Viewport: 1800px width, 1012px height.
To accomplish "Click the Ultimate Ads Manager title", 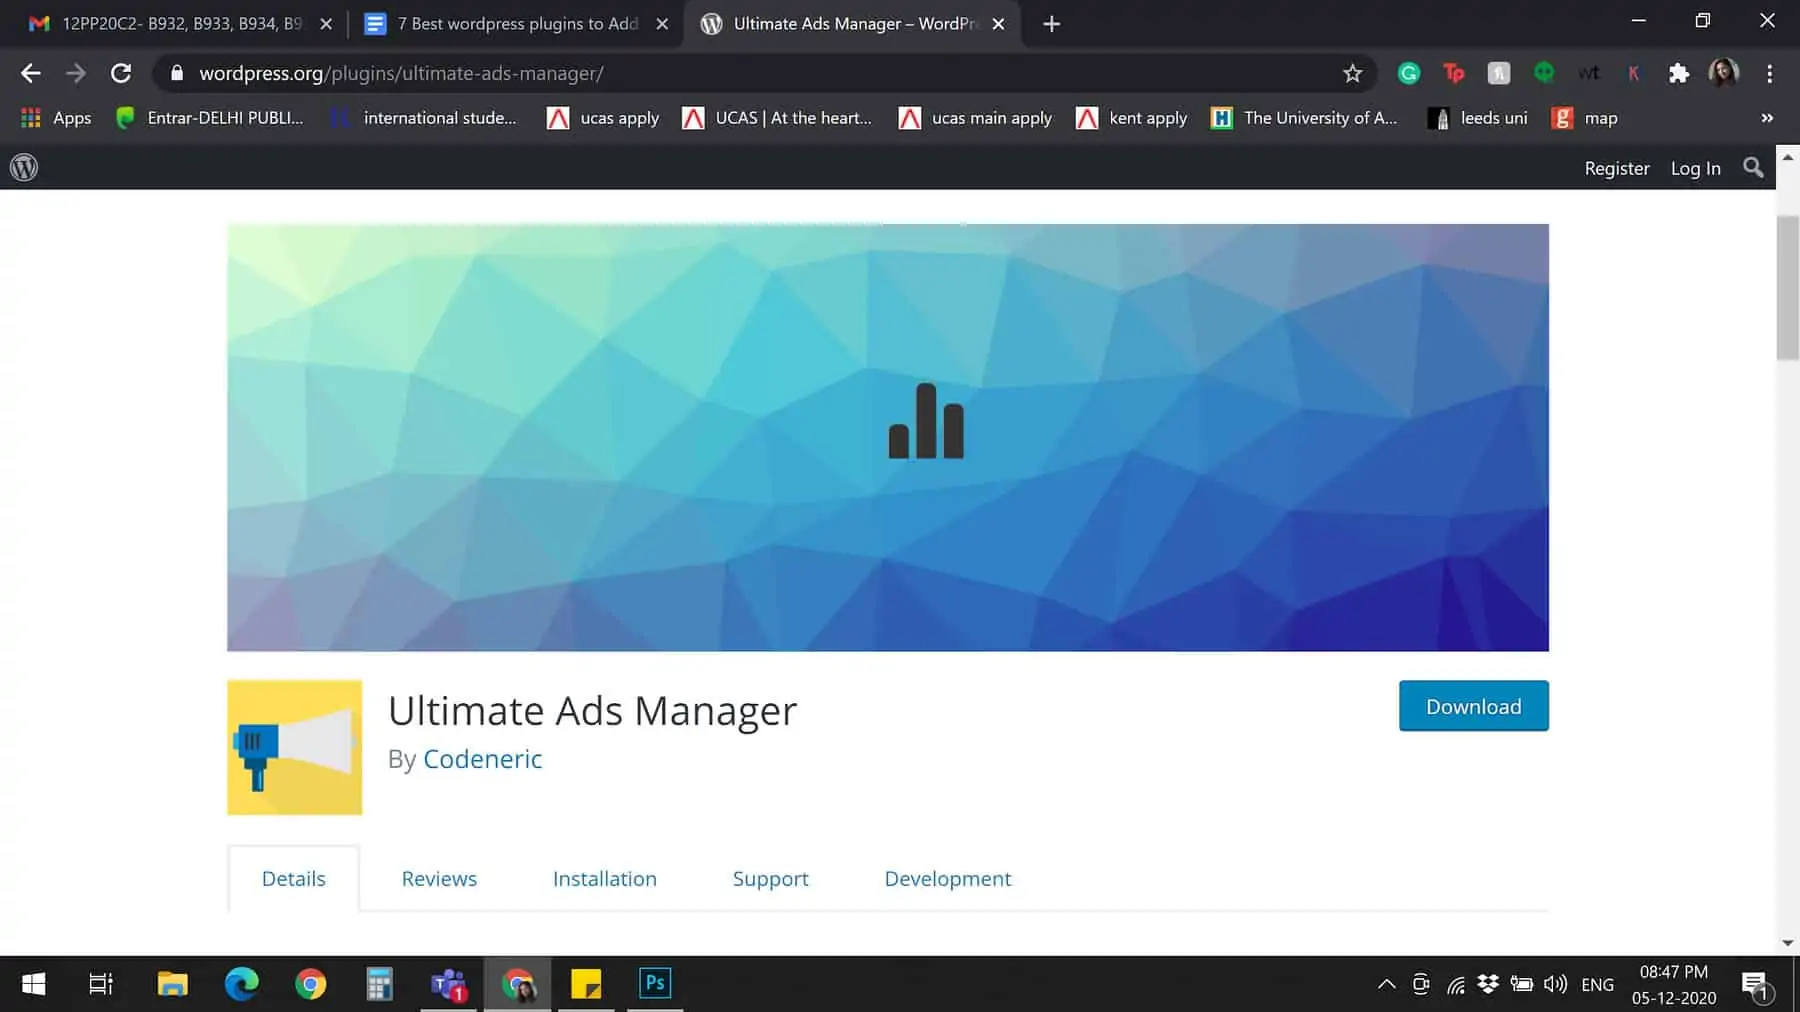I will (x=592, y=711).
